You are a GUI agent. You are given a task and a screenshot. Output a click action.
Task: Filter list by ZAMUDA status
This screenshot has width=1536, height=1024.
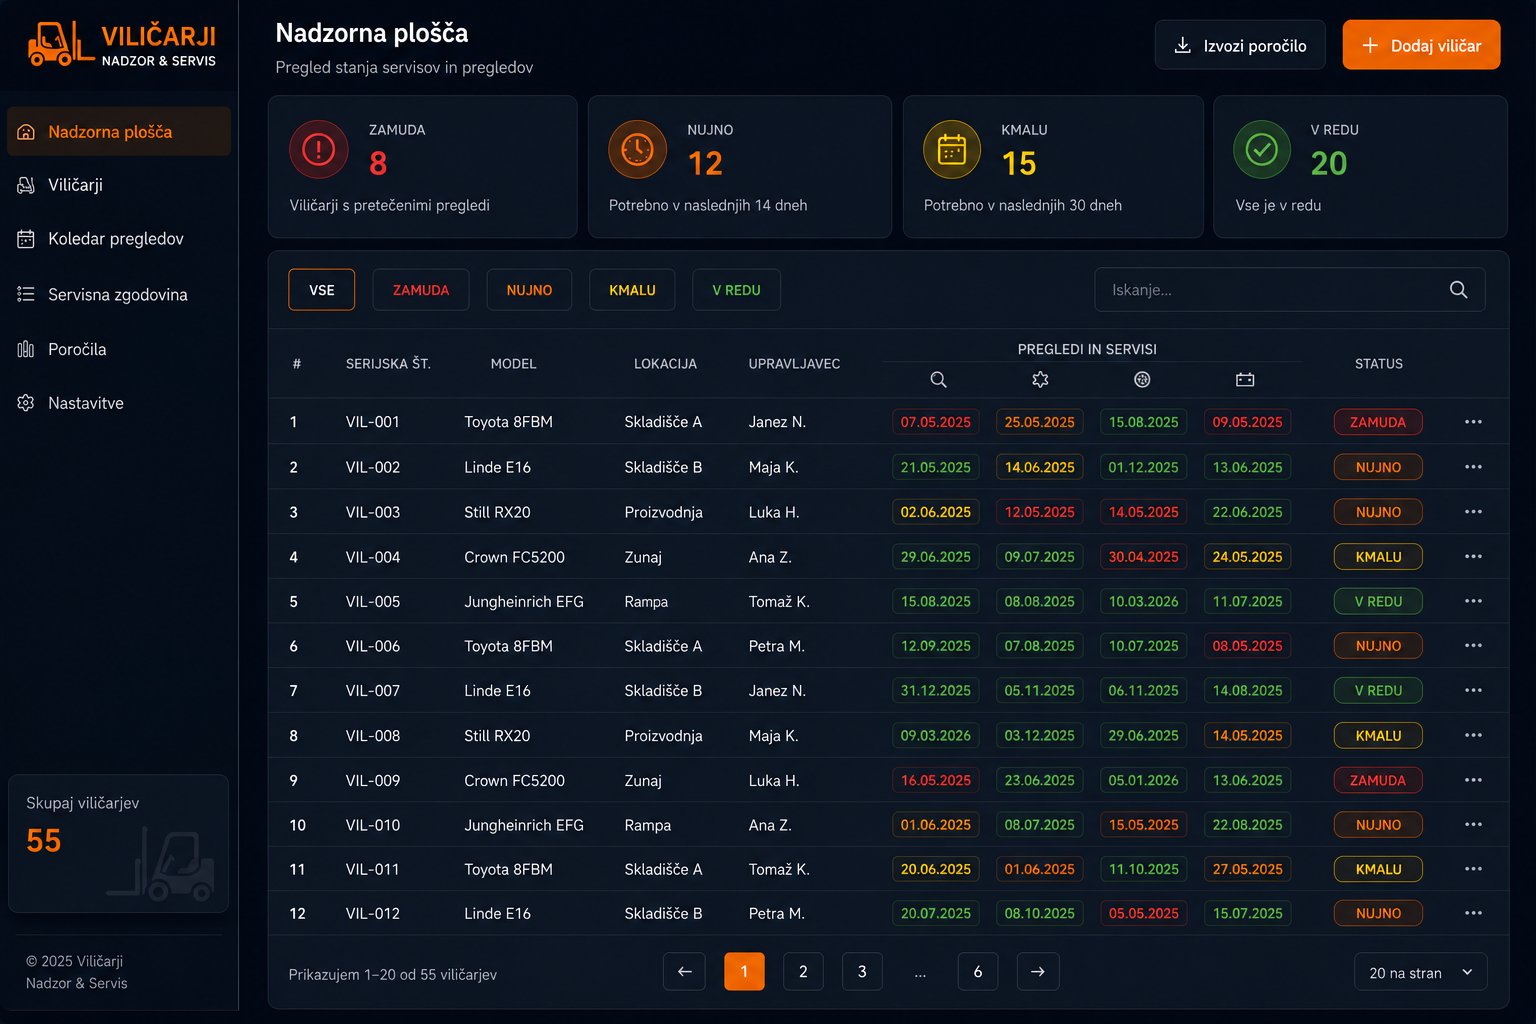coord(421,290)
